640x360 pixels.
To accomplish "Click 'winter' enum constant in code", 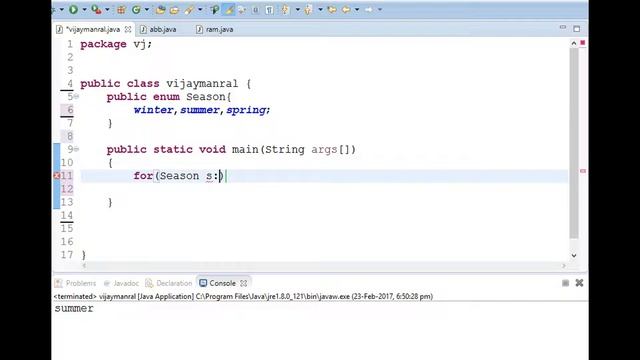I will pos(153,110).
